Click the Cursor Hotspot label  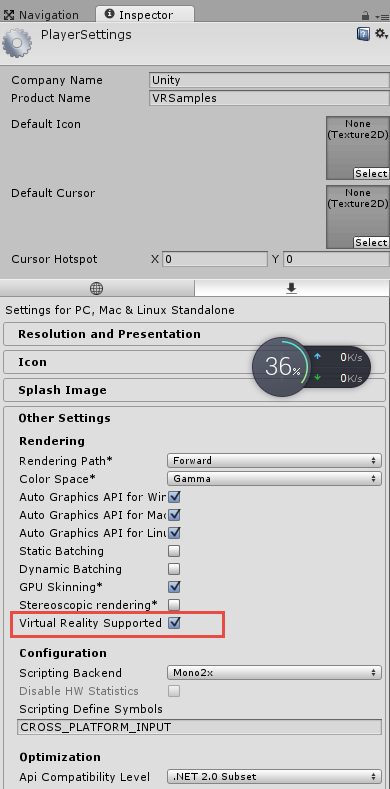[54, 260]
